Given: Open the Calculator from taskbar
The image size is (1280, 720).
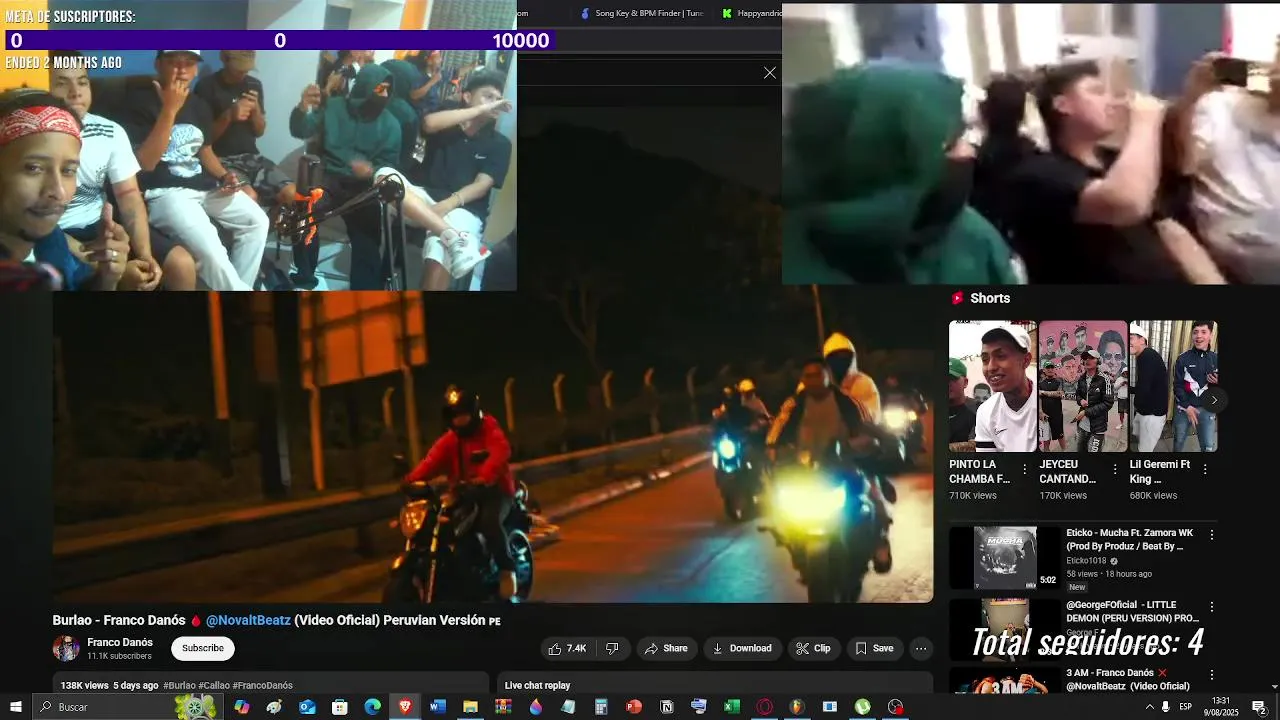Looking at the screenshot, I should 601,707.
